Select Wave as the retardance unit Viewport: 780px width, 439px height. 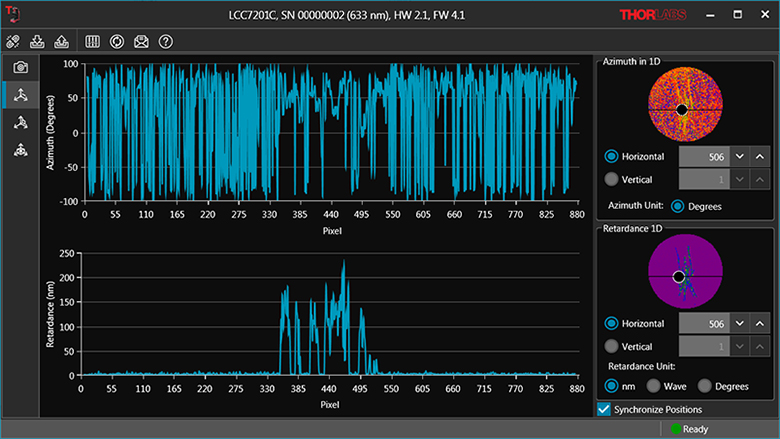654,386
